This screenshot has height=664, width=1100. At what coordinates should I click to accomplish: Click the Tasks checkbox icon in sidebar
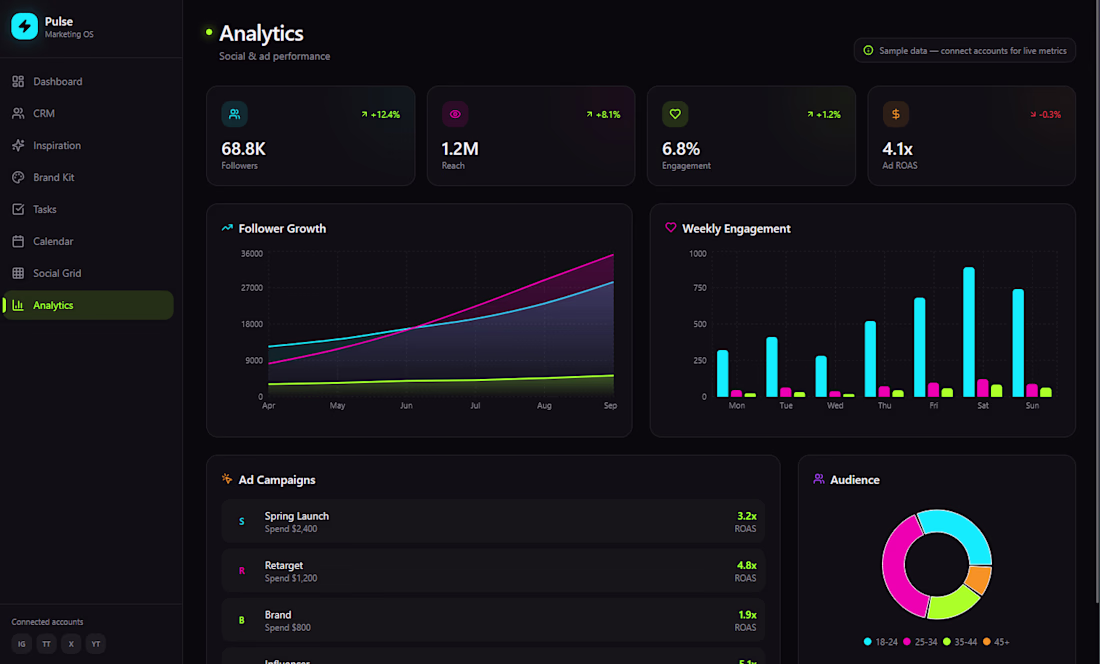(18, 209)
